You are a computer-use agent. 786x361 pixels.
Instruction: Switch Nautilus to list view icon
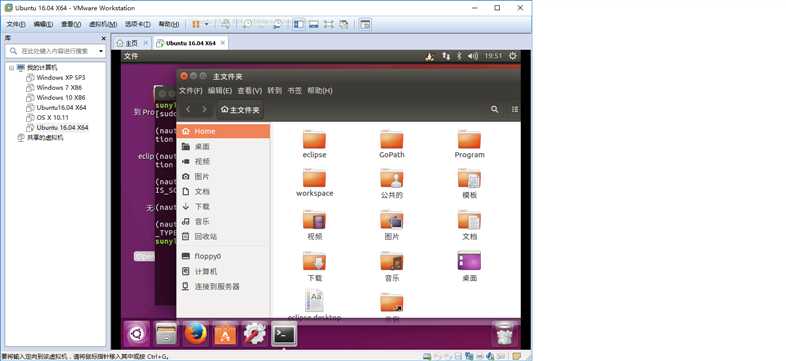click(515, 109)
